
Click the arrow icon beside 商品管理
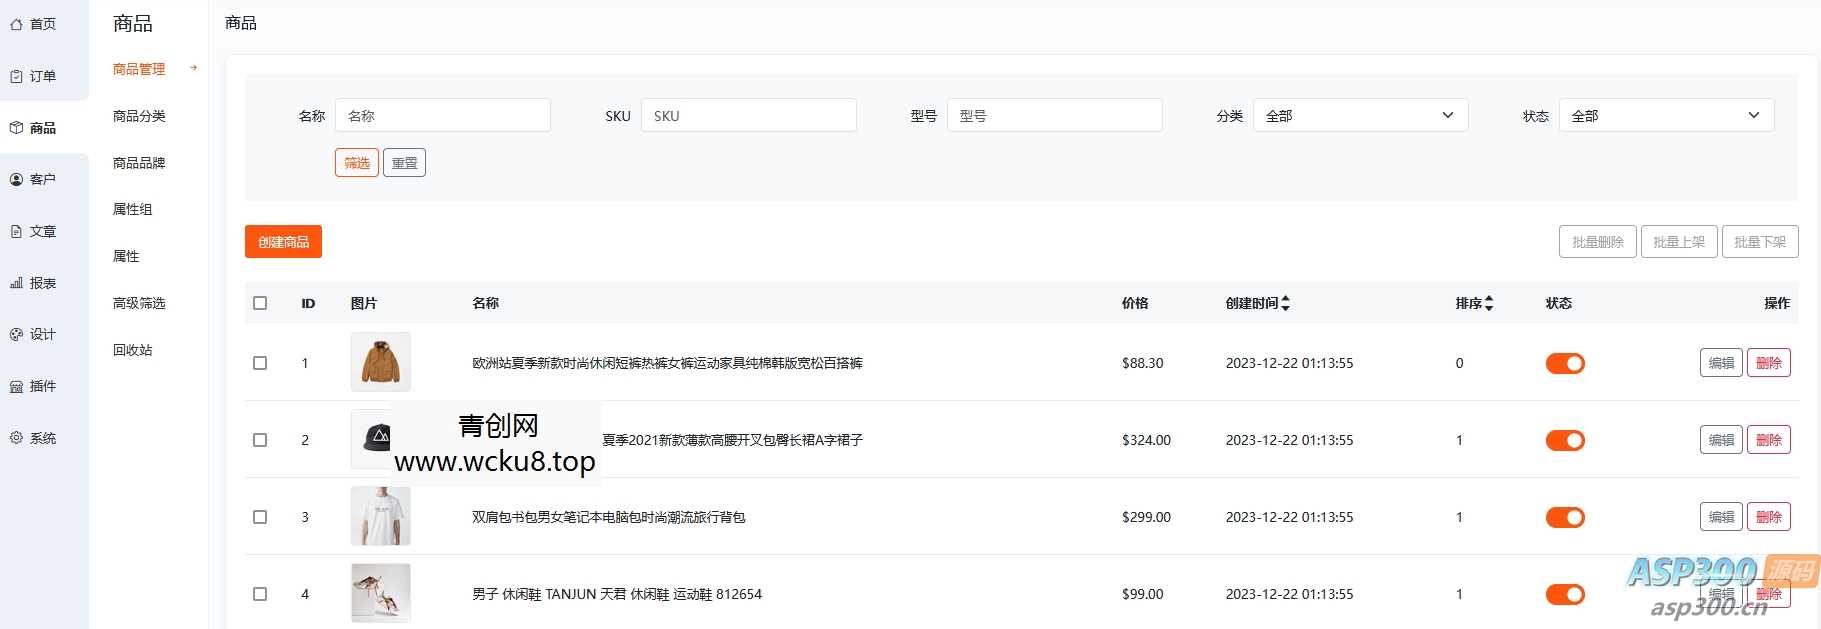[193, 69]
